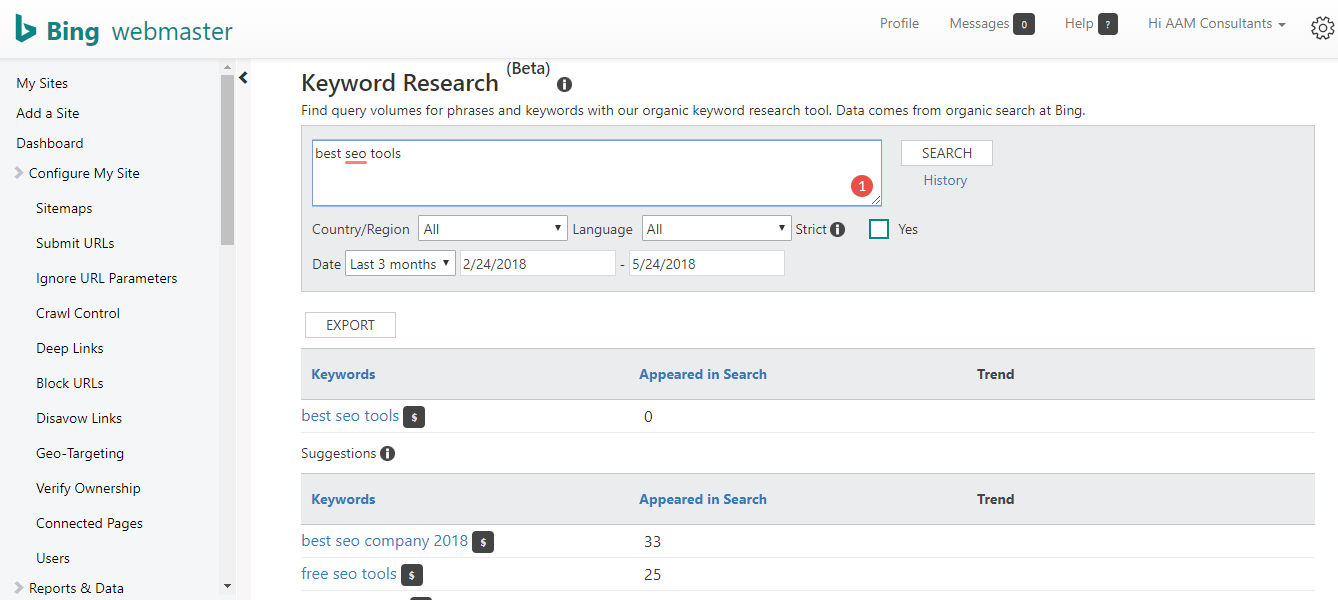Click the SEARCH button
This screenshot has height=600, width=1338.
click(946, 152)
